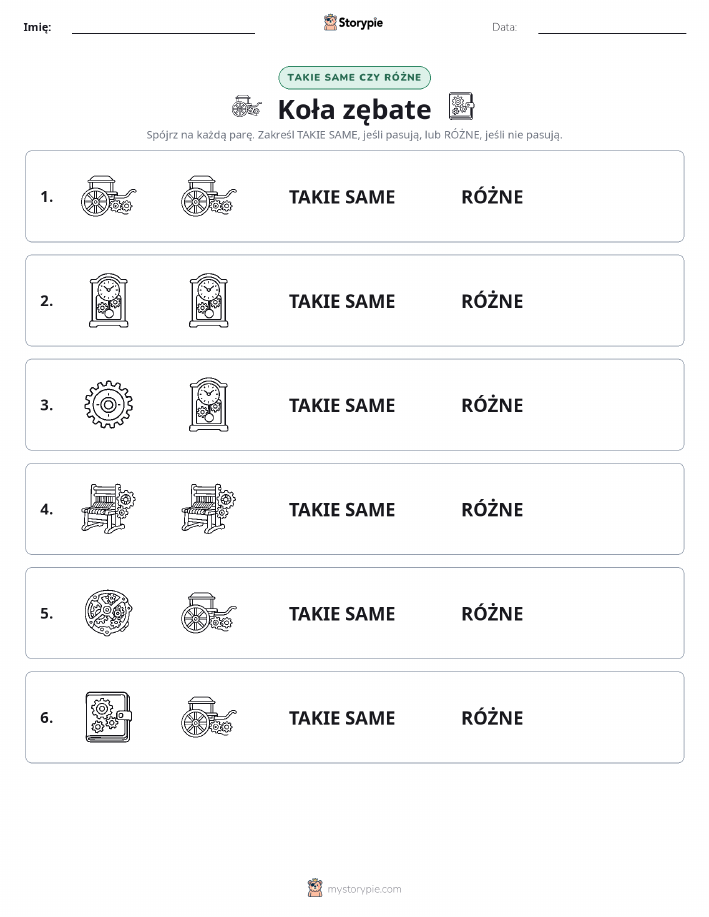This screenshot has height=917, width=709.
Task: Click the second clock icon in row 2
Action: 209,301
